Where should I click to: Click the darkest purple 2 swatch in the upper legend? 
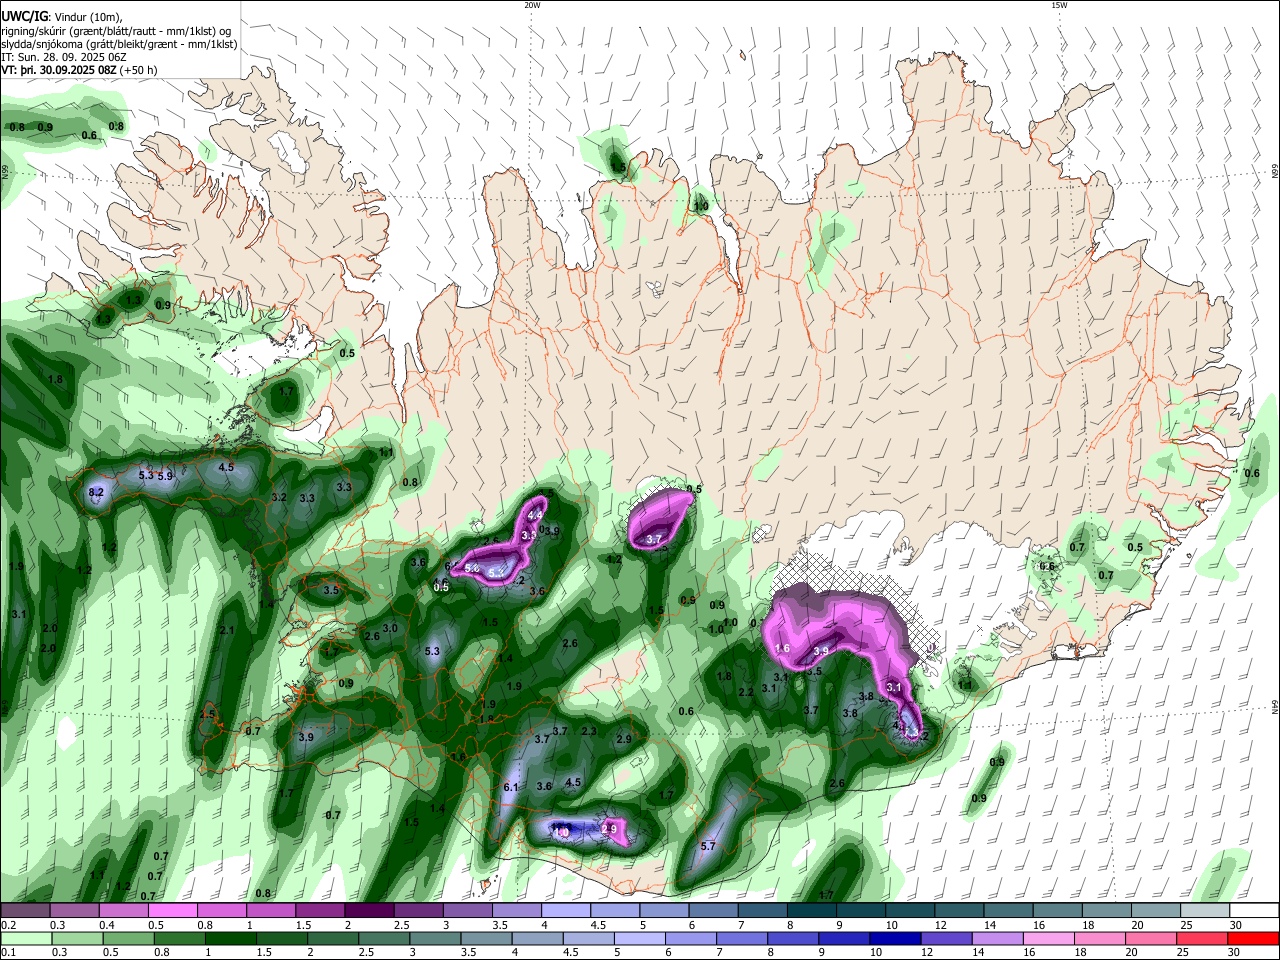click(369, 910)
